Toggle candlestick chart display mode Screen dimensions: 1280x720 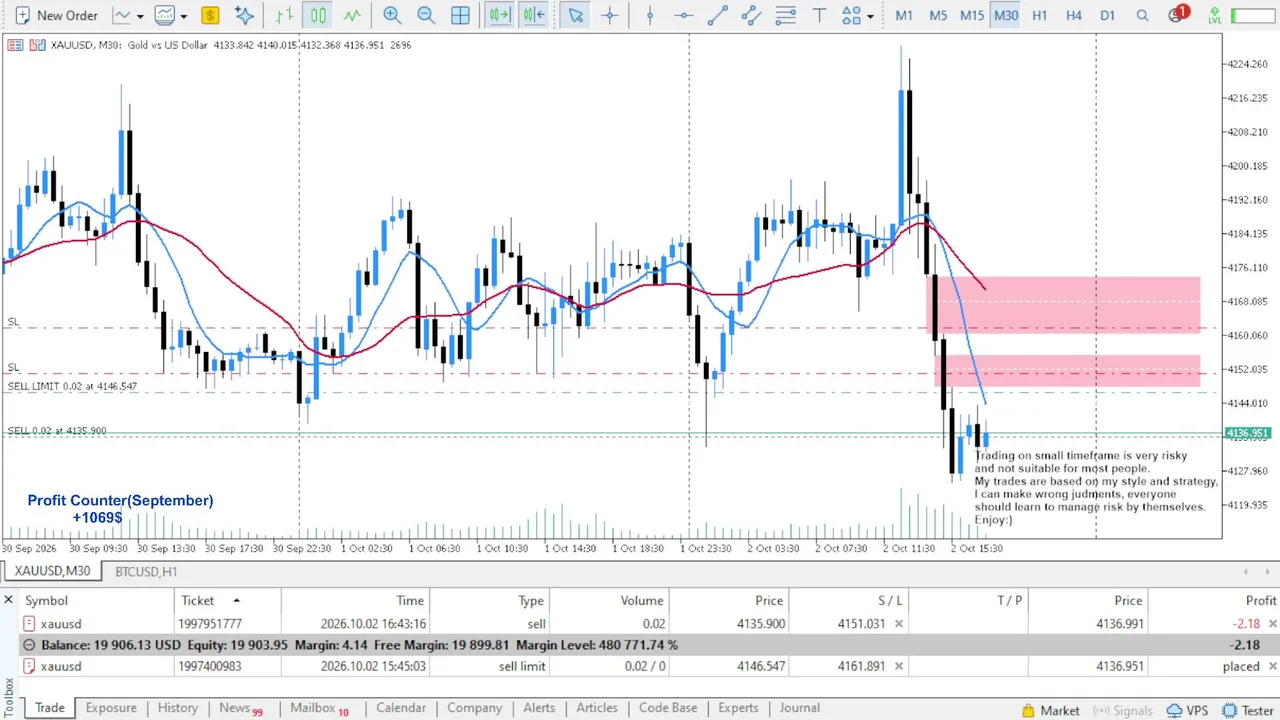click(x=318, y=15)
